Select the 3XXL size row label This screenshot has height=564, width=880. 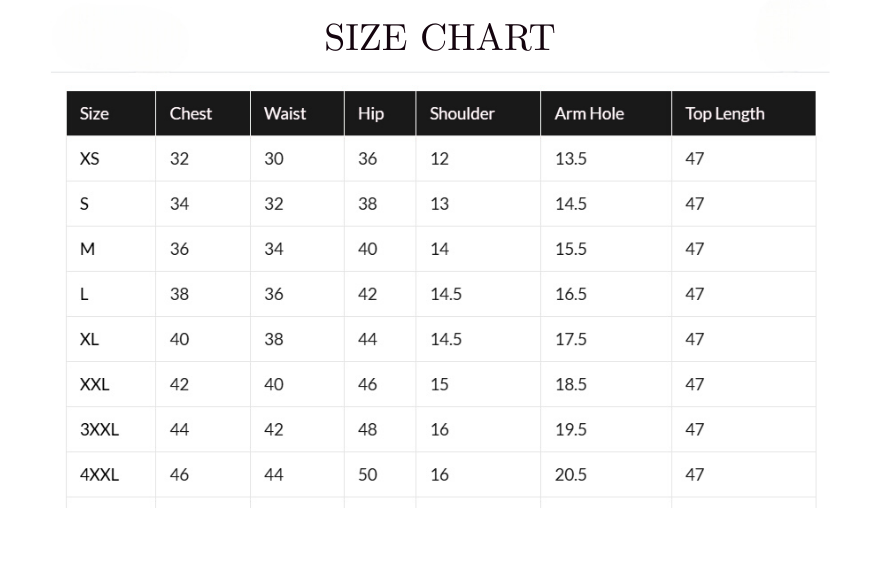[99, 429]
